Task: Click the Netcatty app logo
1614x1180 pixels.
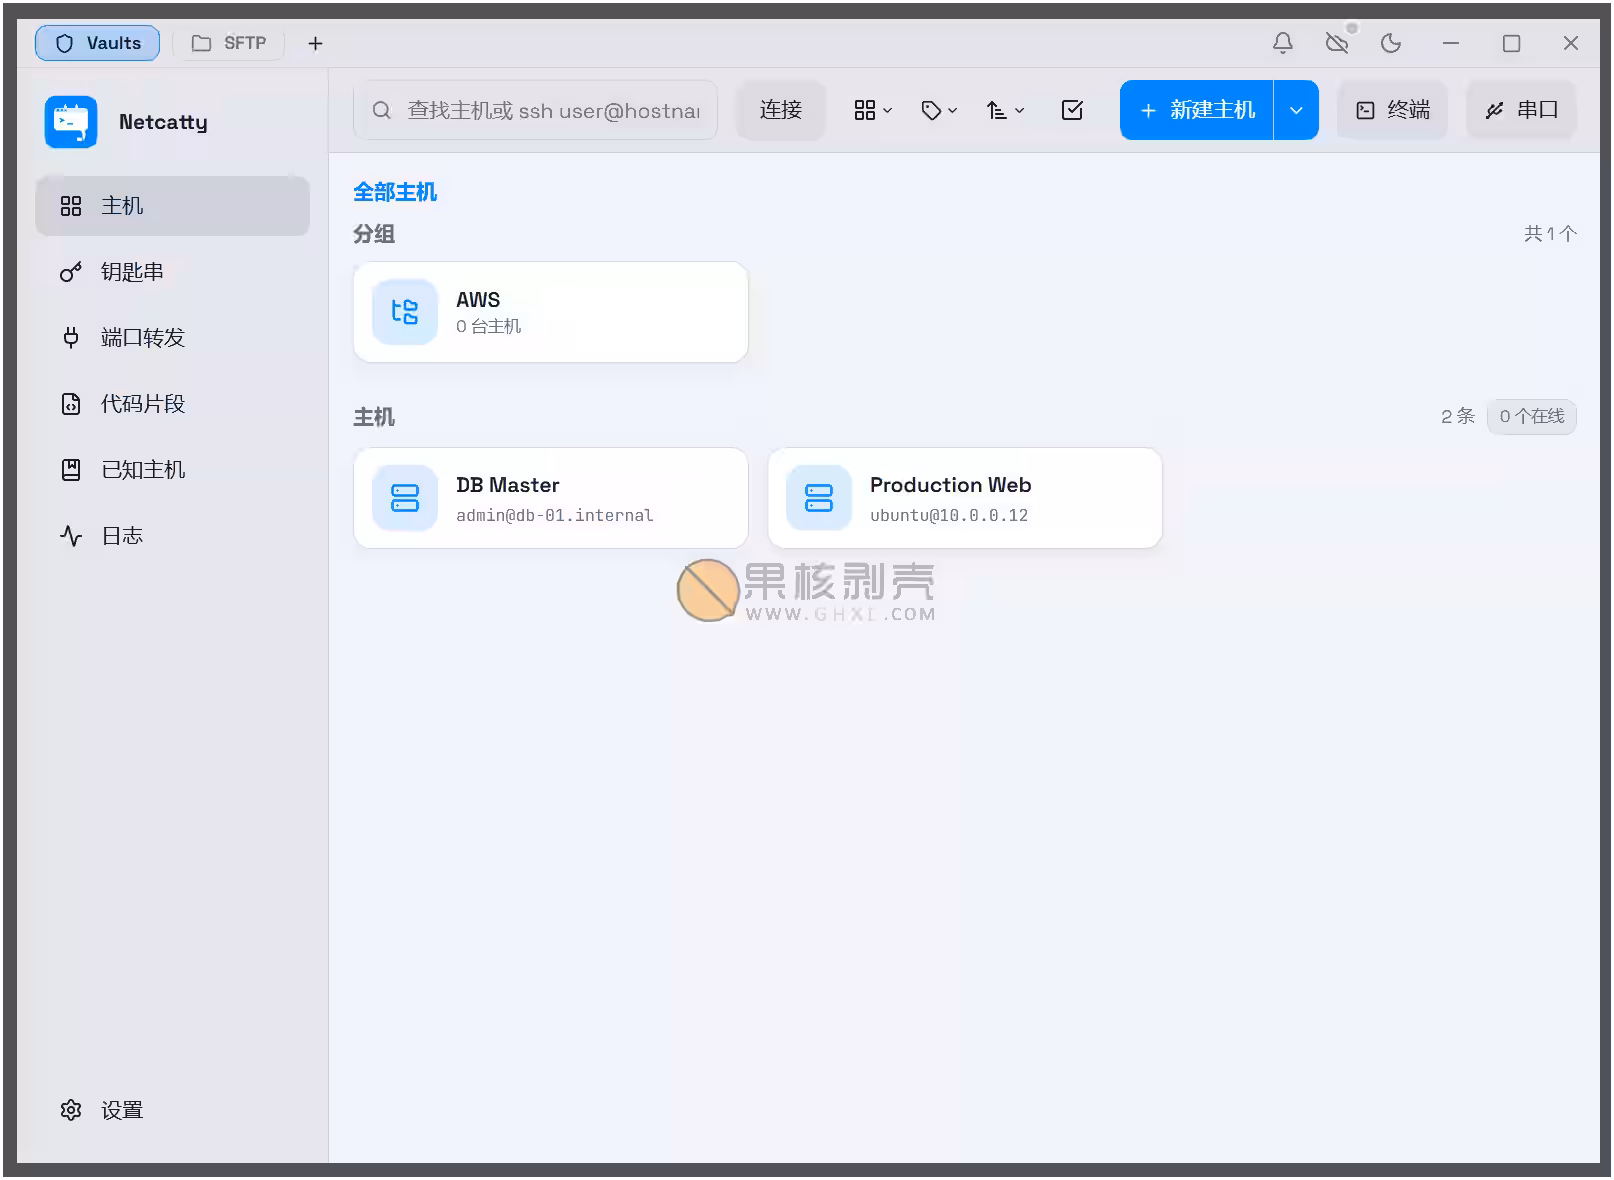Action: click(x=71, y=122)
